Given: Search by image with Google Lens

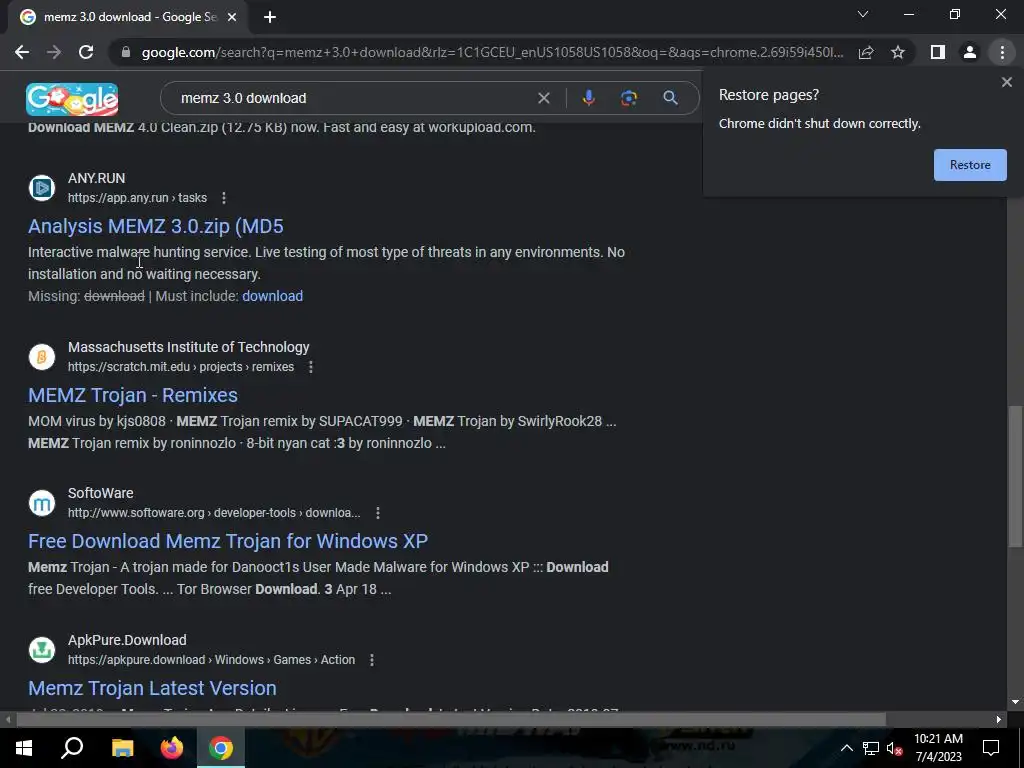Looking at the screenshot, I should click(629, 98).
